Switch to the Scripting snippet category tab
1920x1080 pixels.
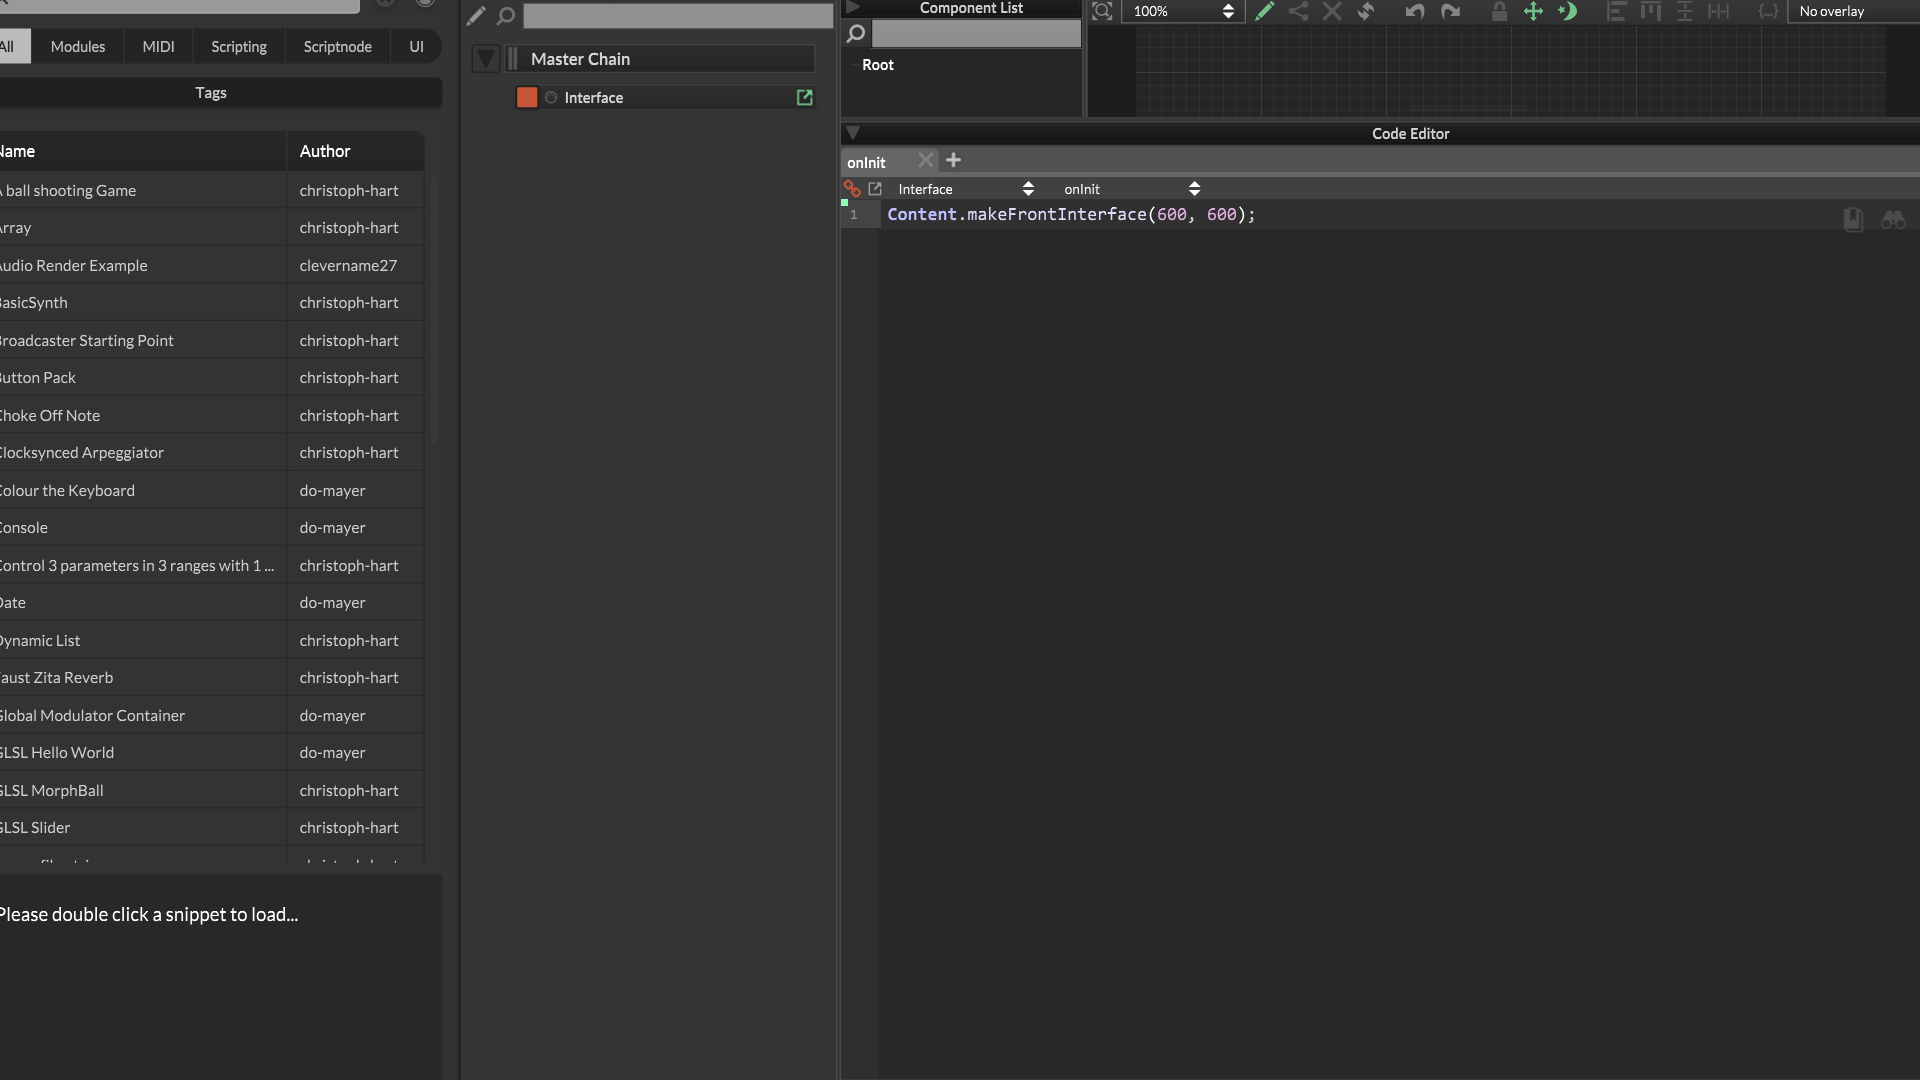(239, 46)
